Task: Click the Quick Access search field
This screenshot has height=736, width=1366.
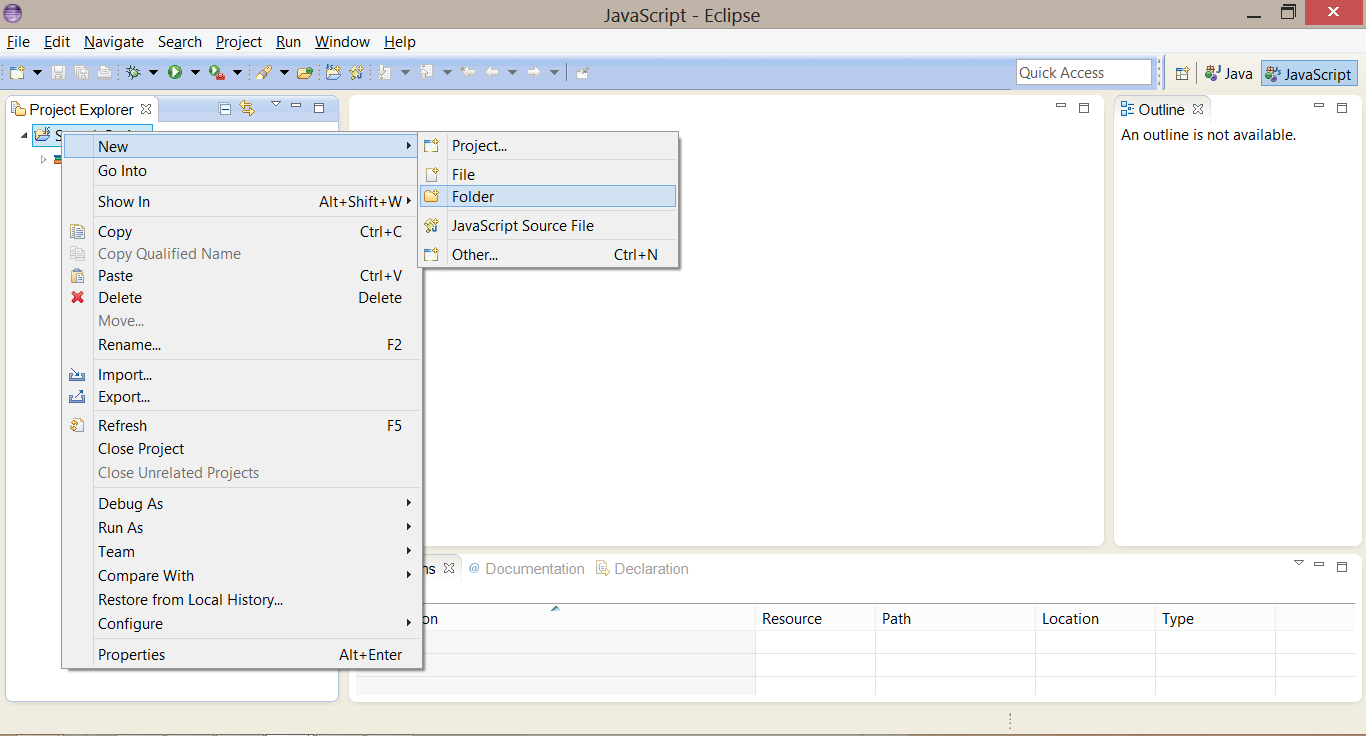Action: coord(1083,71)
